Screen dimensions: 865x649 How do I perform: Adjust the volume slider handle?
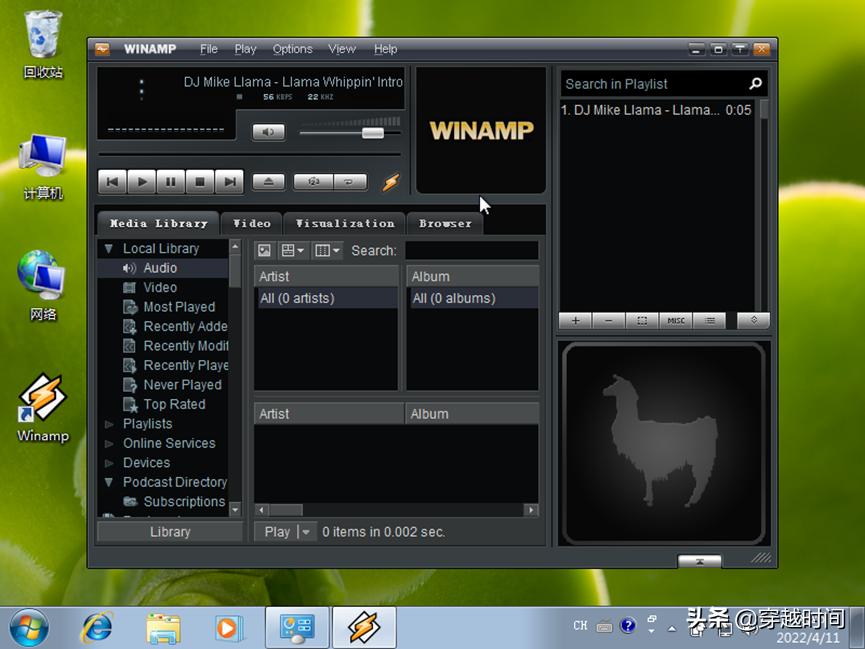pyautogui.click(x=373, y=133)
